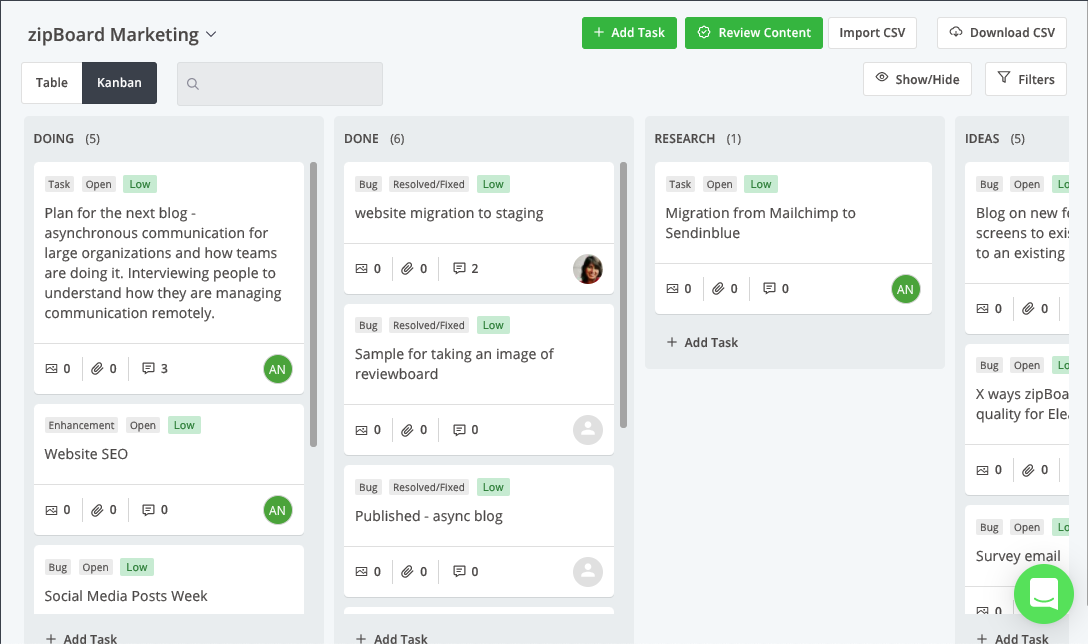This screenshot has width=1088, height=644.
Task: Click attachment icon on Published async blog card
Action: click(x=407, y=571)
